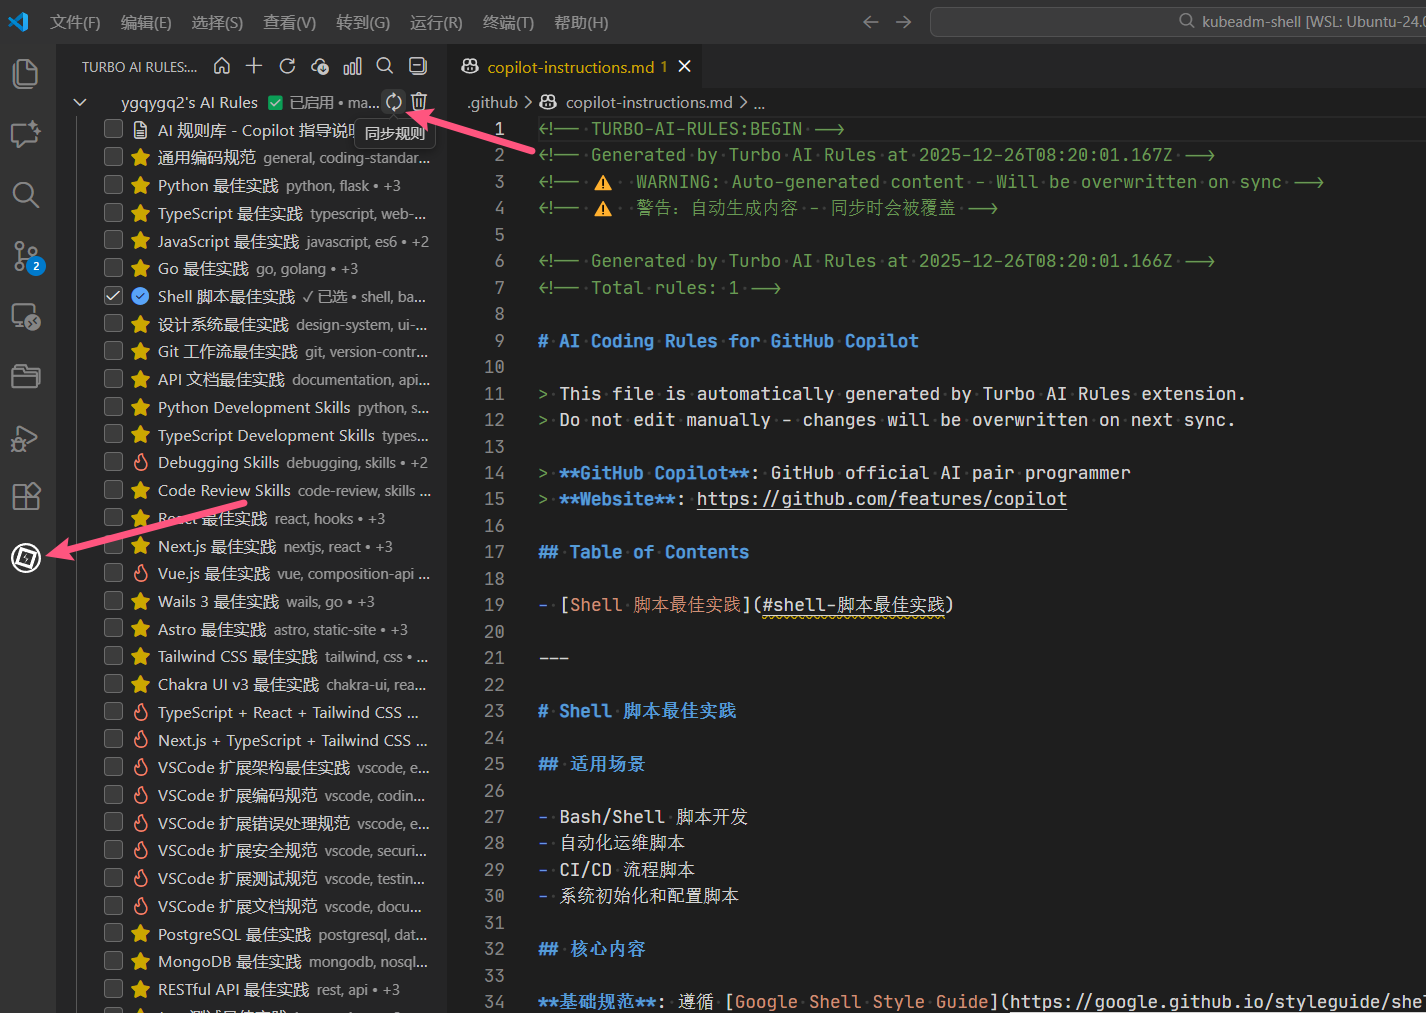1426x1013 pixels.
Task: Open the statistics bar chart icon
Action: click(x=352, y=66)
